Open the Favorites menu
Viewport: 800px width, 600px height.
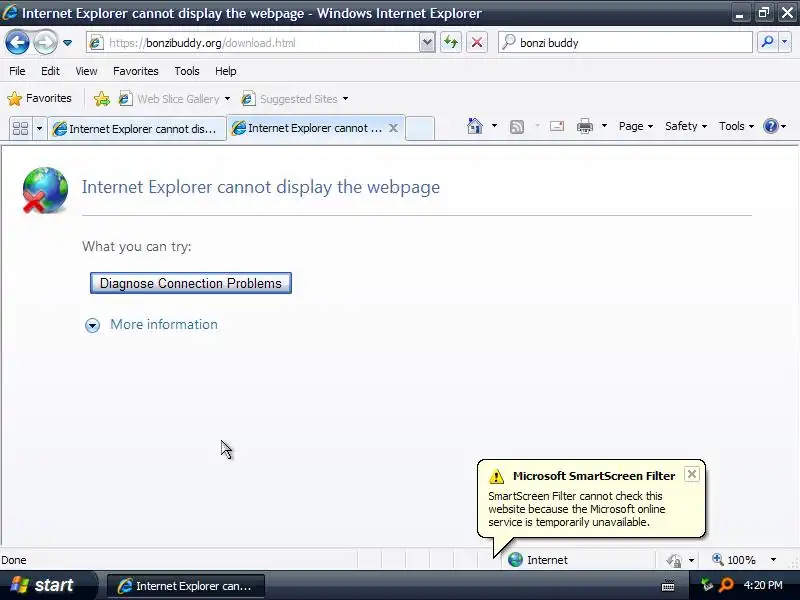(136, 71)
